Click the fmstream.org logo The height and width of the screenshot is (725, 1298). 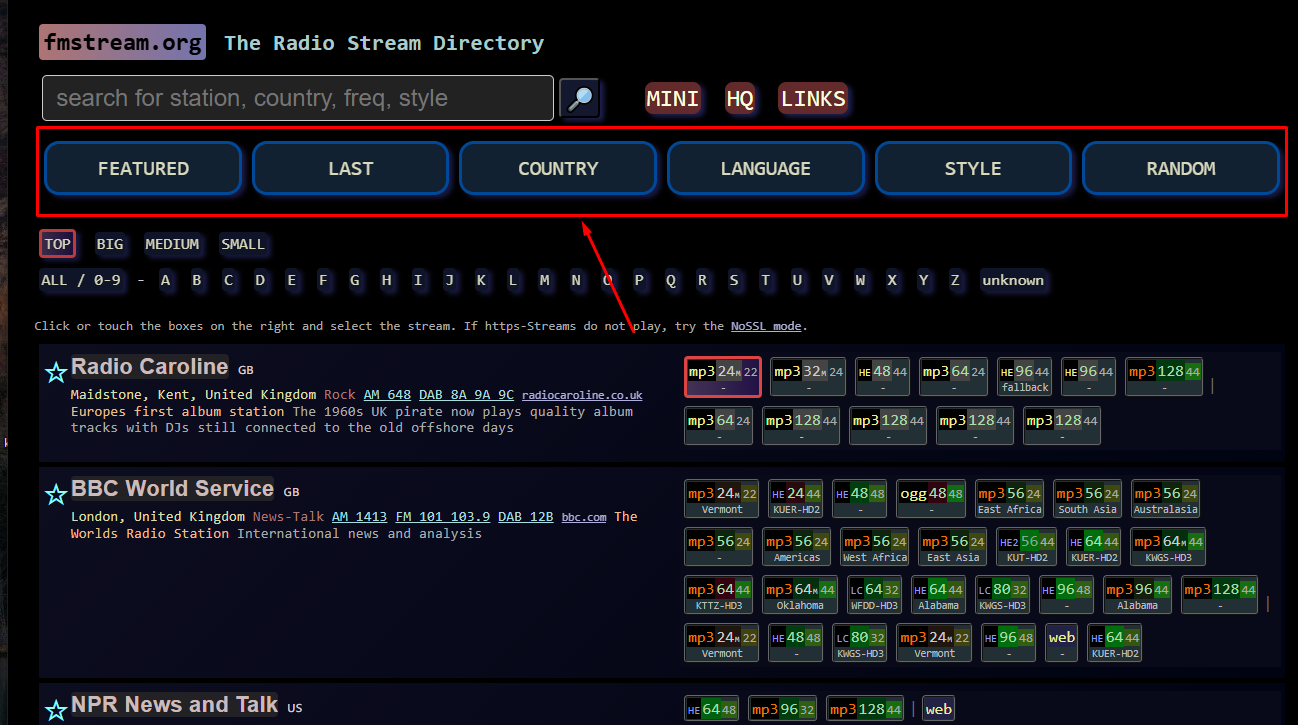[x=122, y=43]
